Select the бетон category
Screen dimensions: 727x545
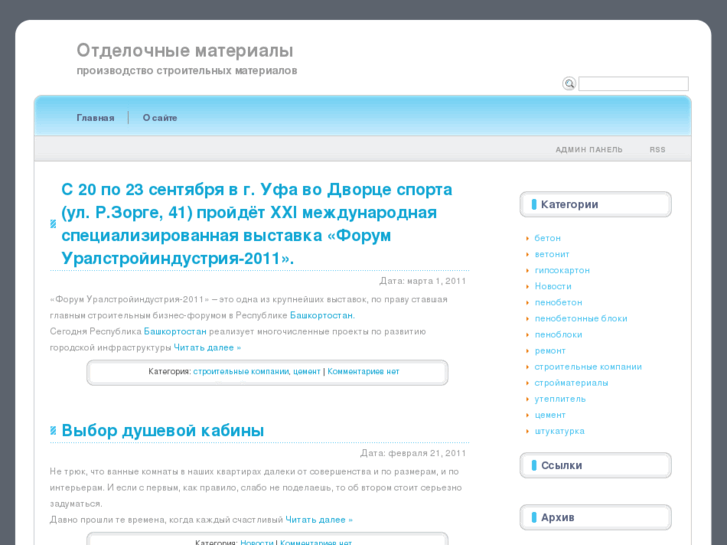548,238
